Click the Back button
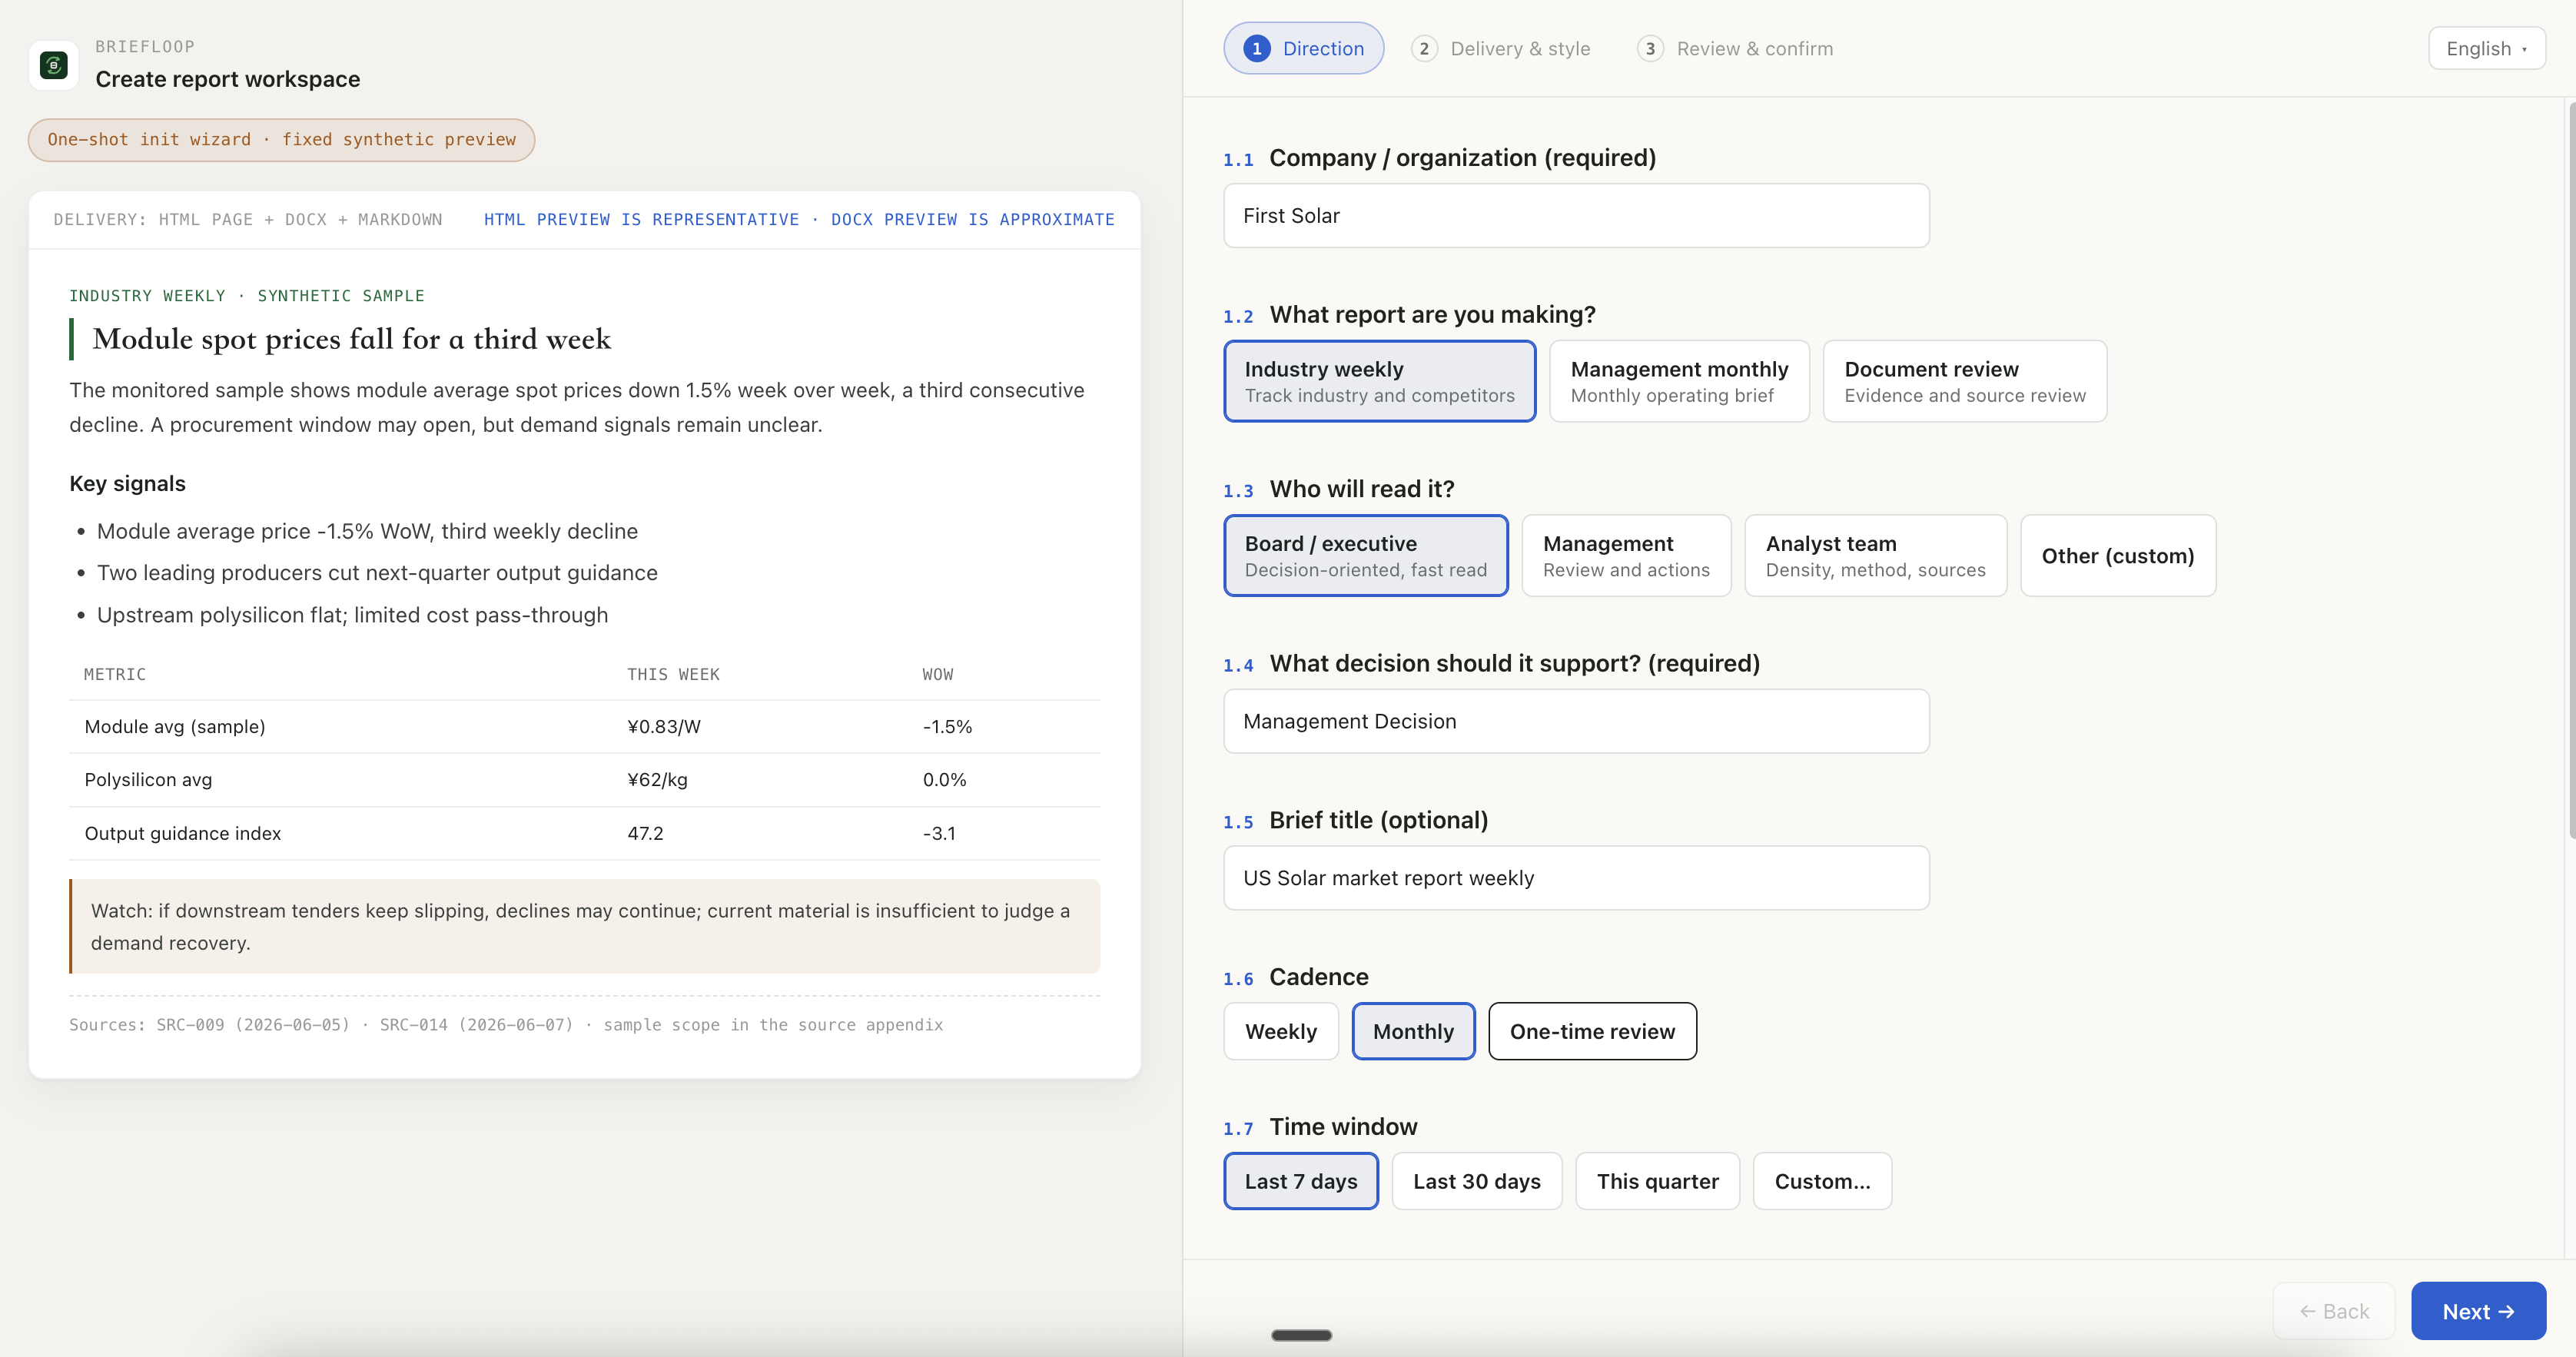Viewport: 2576px width, 1357px height. pos(2334,1311)
